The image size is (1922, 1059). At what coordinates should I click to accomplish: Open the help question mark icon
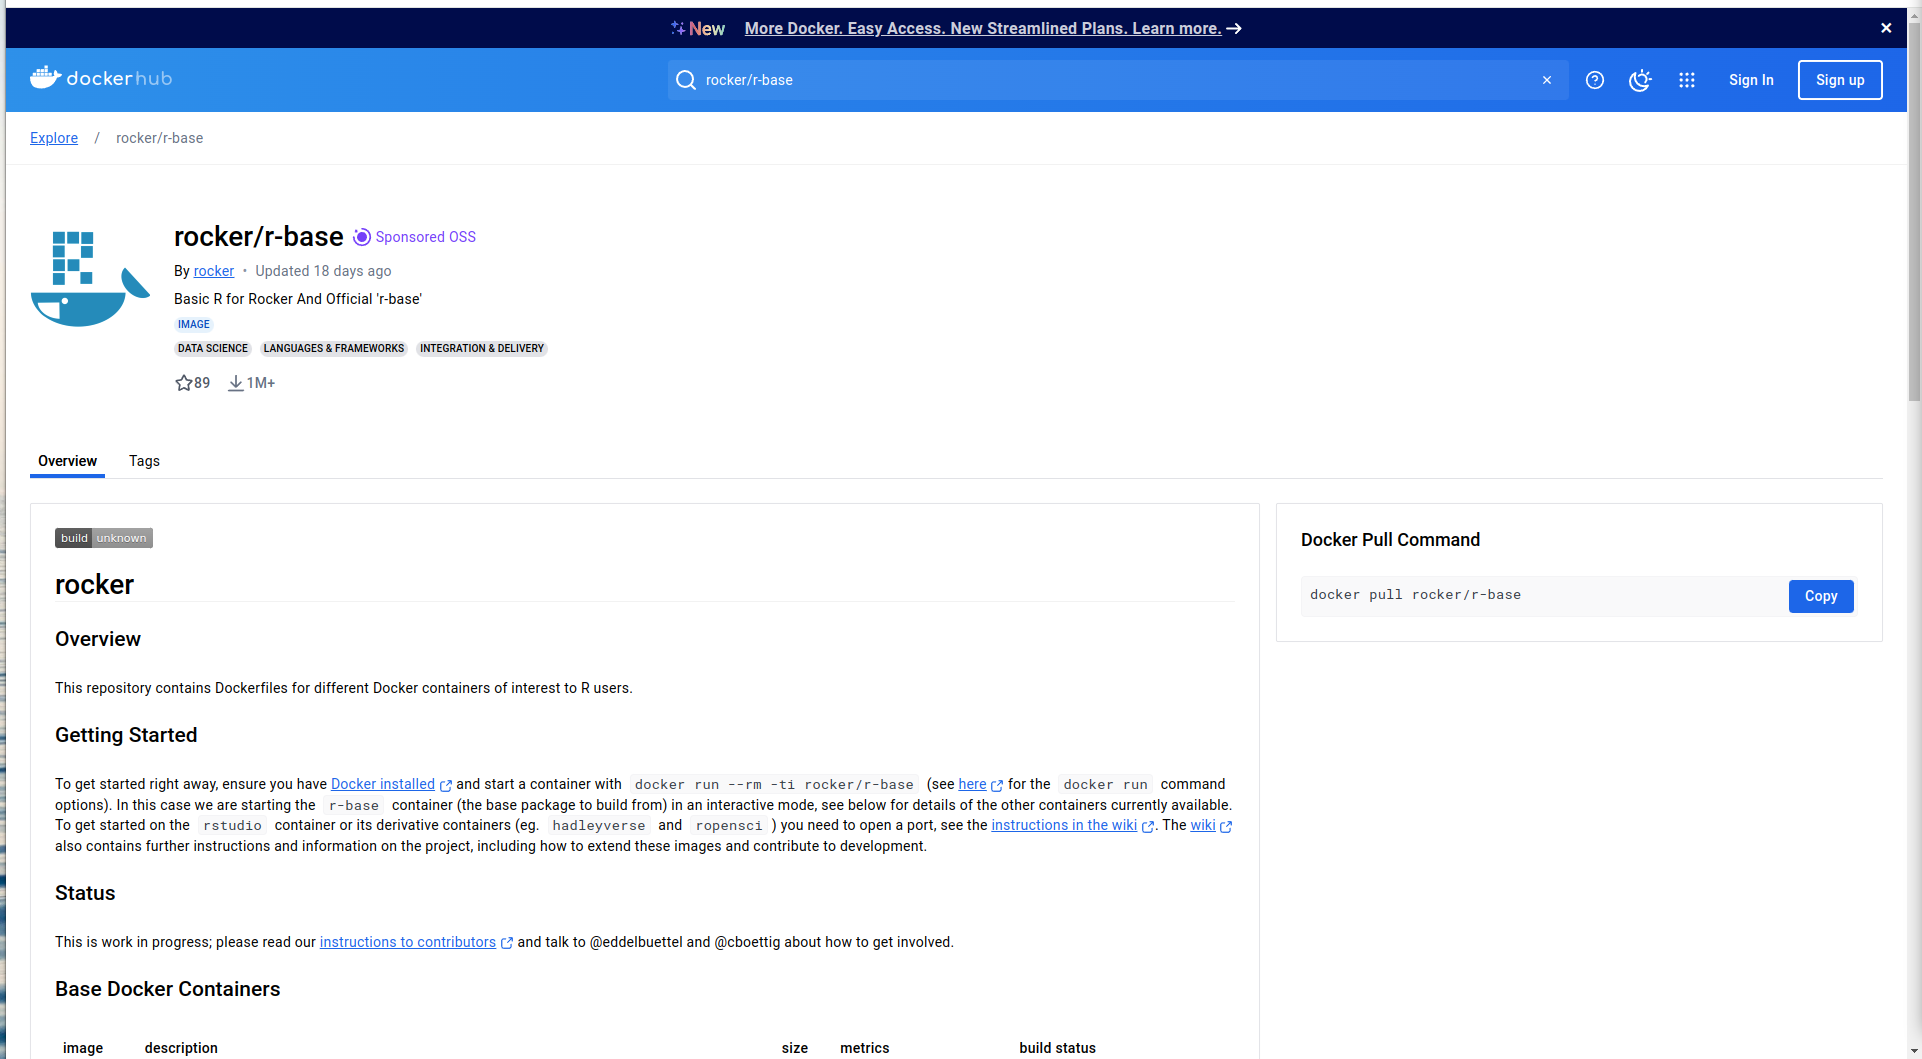pyautogui.click(x=1595, y=80)
